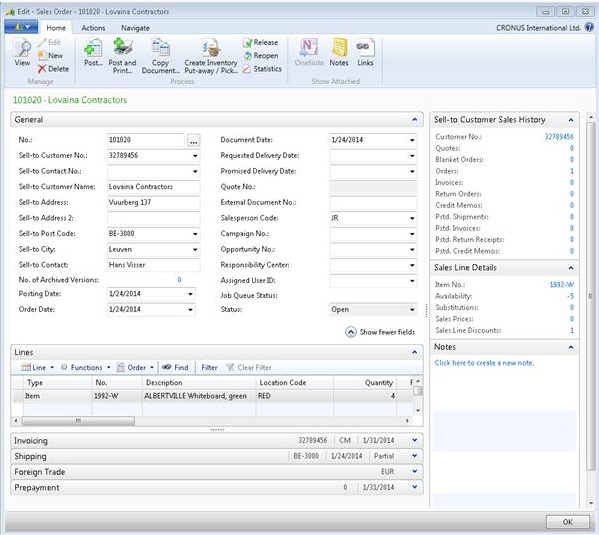Open the help question mark icon
The height and width of the screenshot is (535, 599).
click(589, 27)
